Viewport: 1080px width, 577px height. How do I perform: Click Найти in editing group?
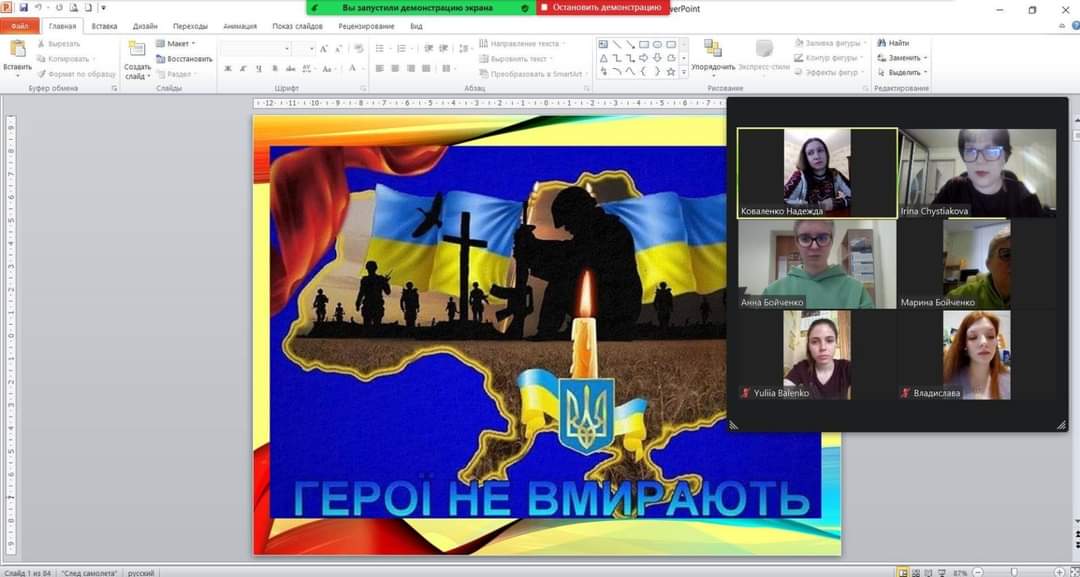pos(893,43)
